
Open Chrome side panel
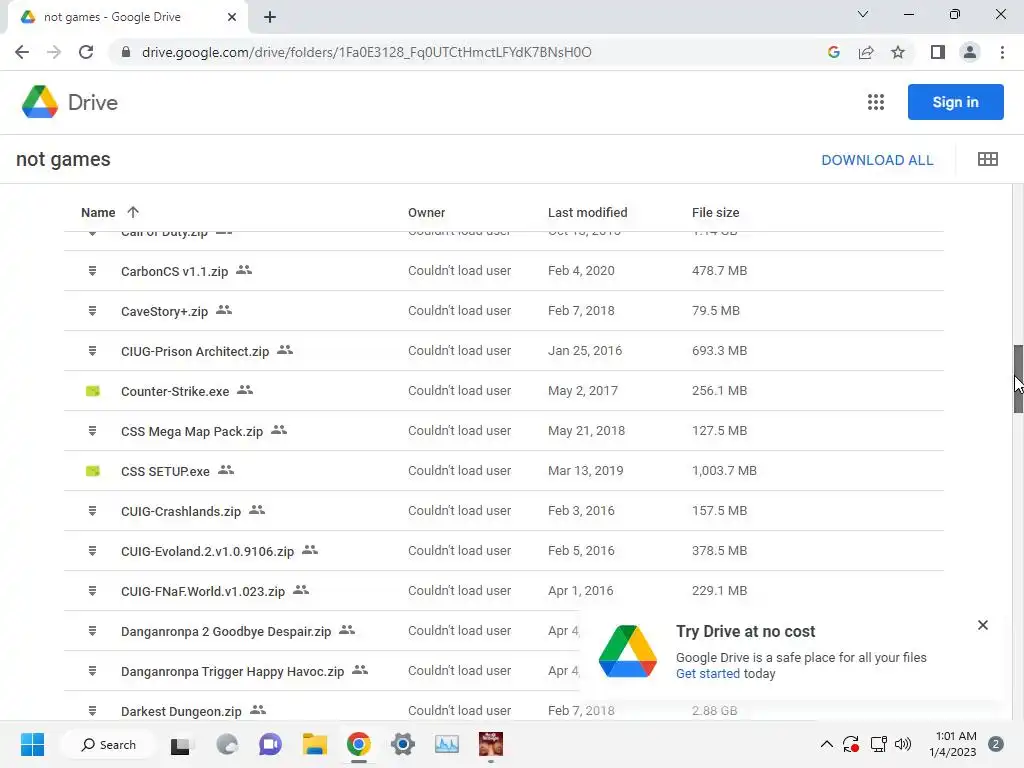[x=938, y=52]
